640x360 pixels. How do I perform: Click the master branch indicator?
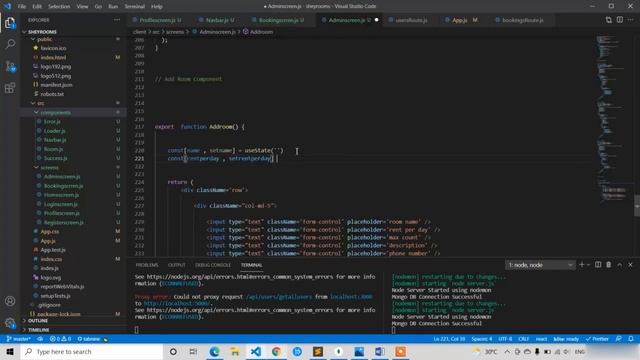(19, 339)
